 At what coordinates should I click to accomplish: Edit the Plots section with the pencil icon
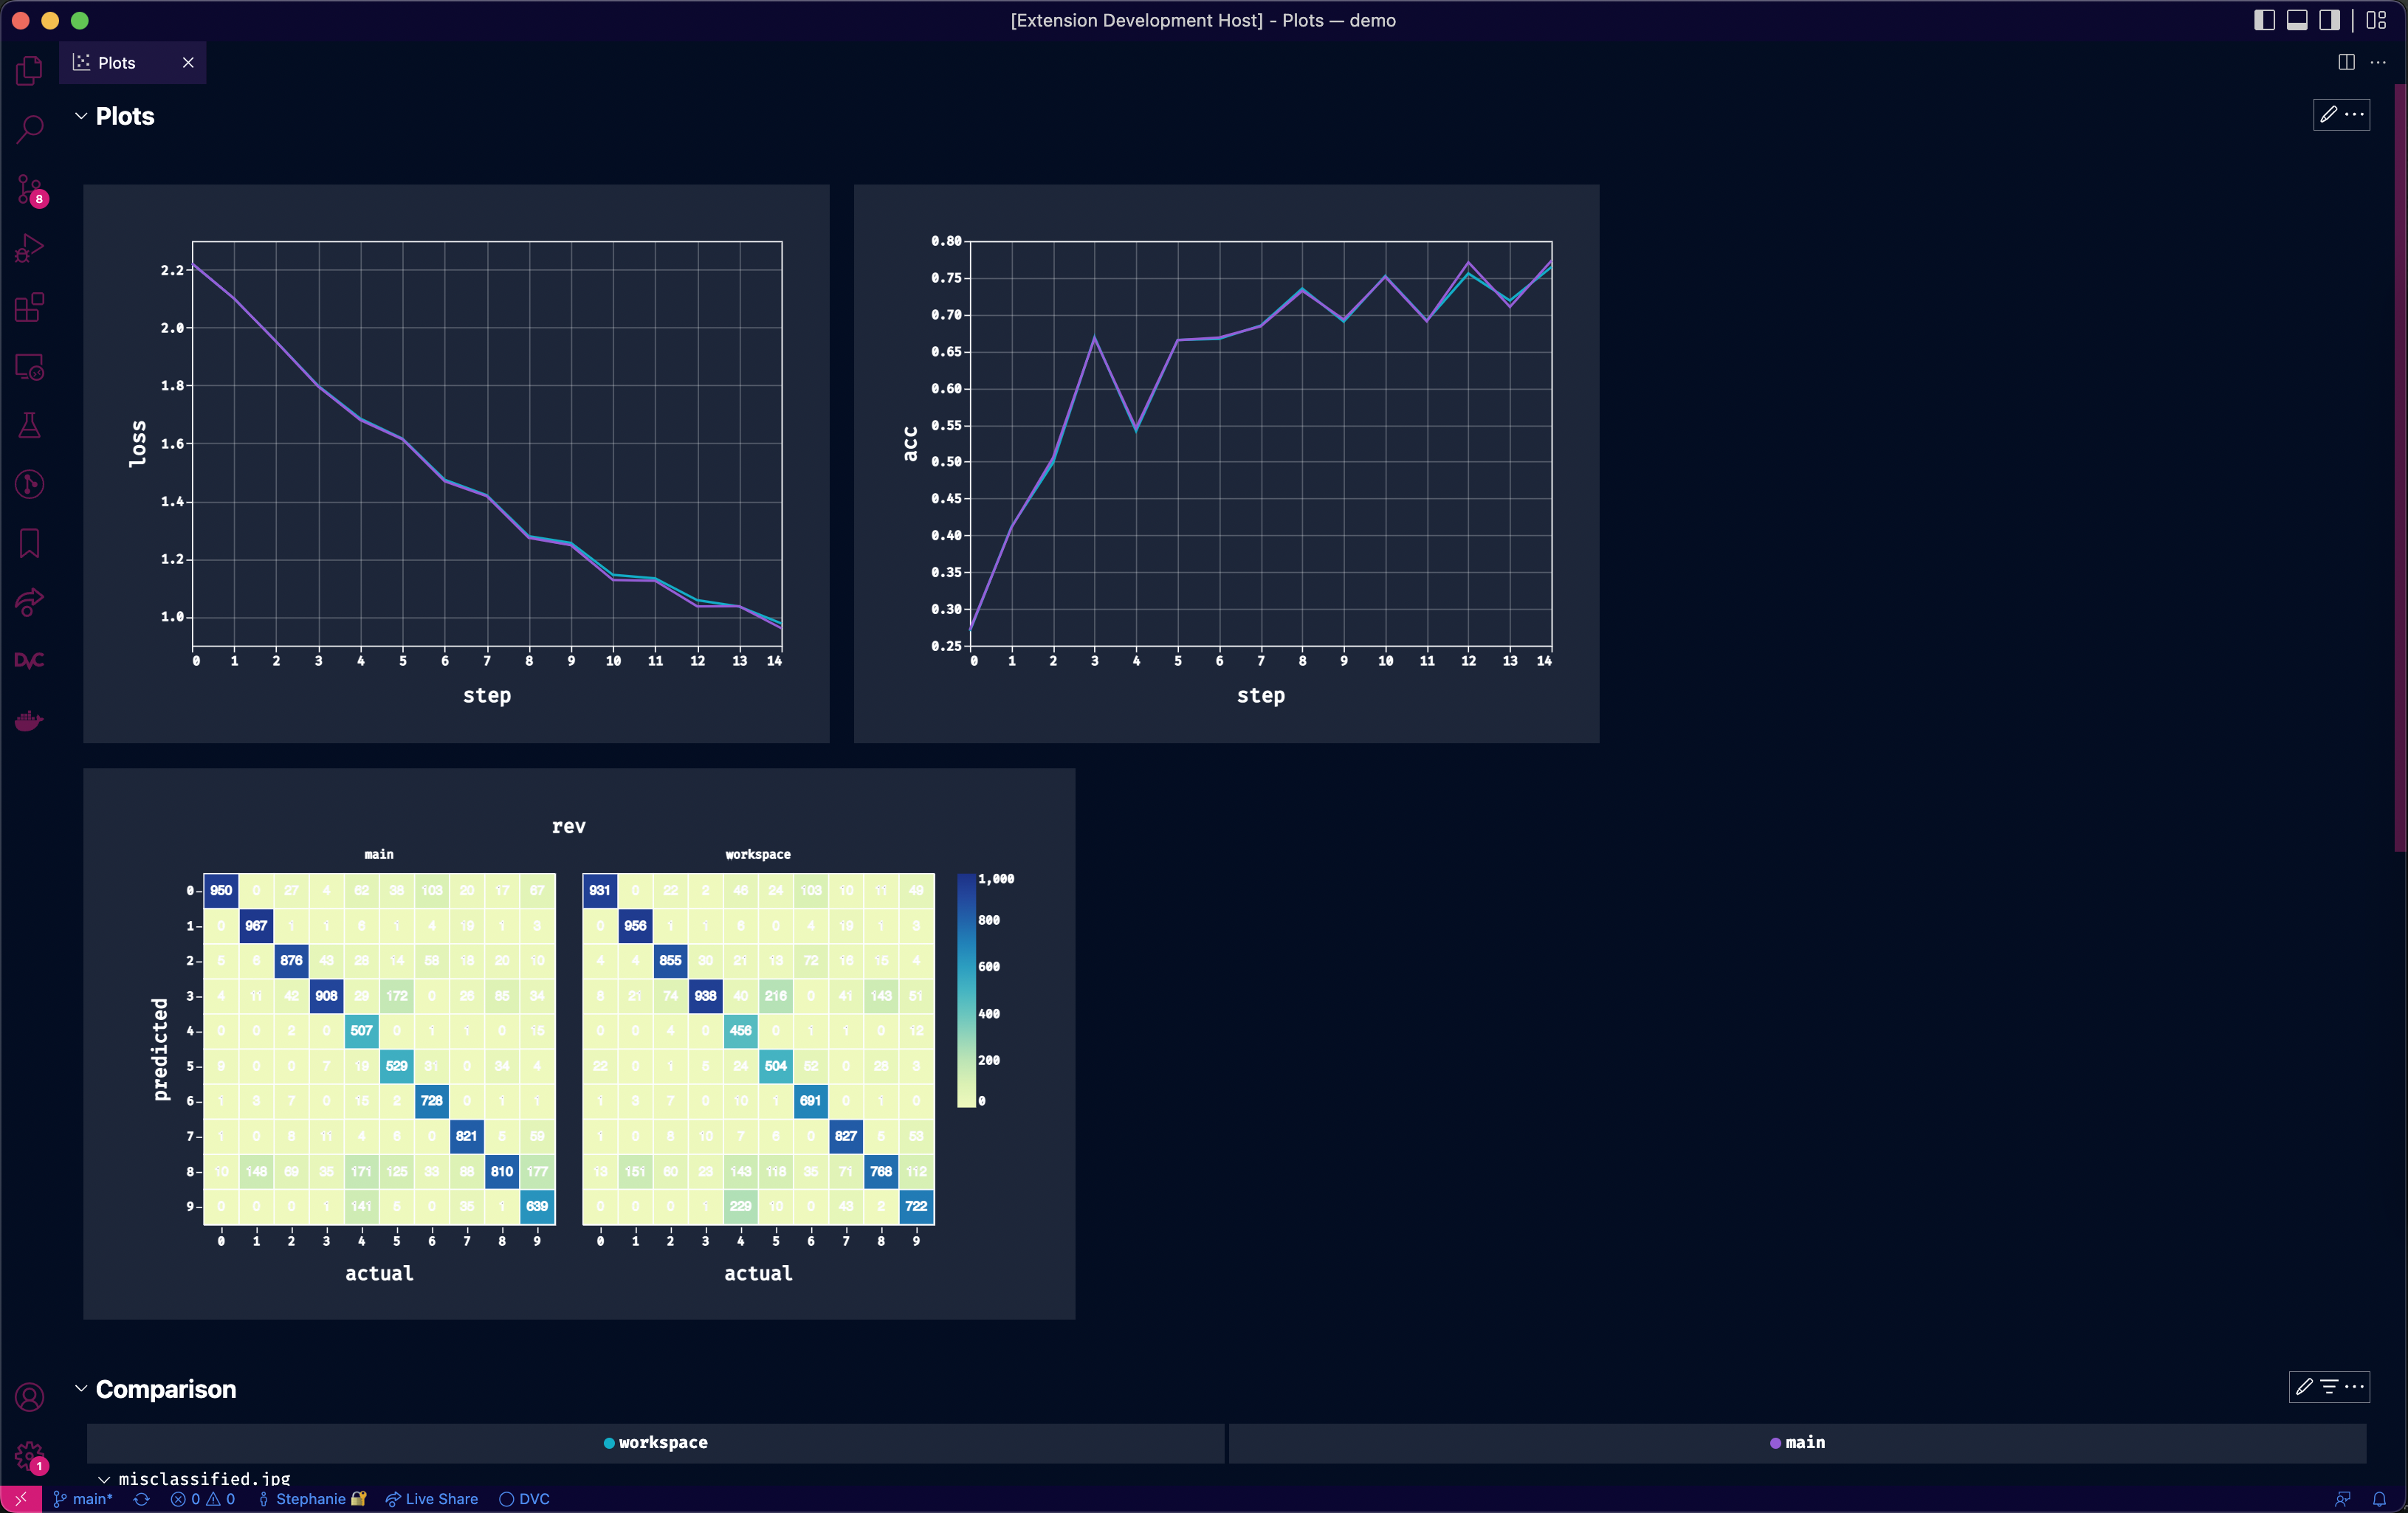[2328, 115]
